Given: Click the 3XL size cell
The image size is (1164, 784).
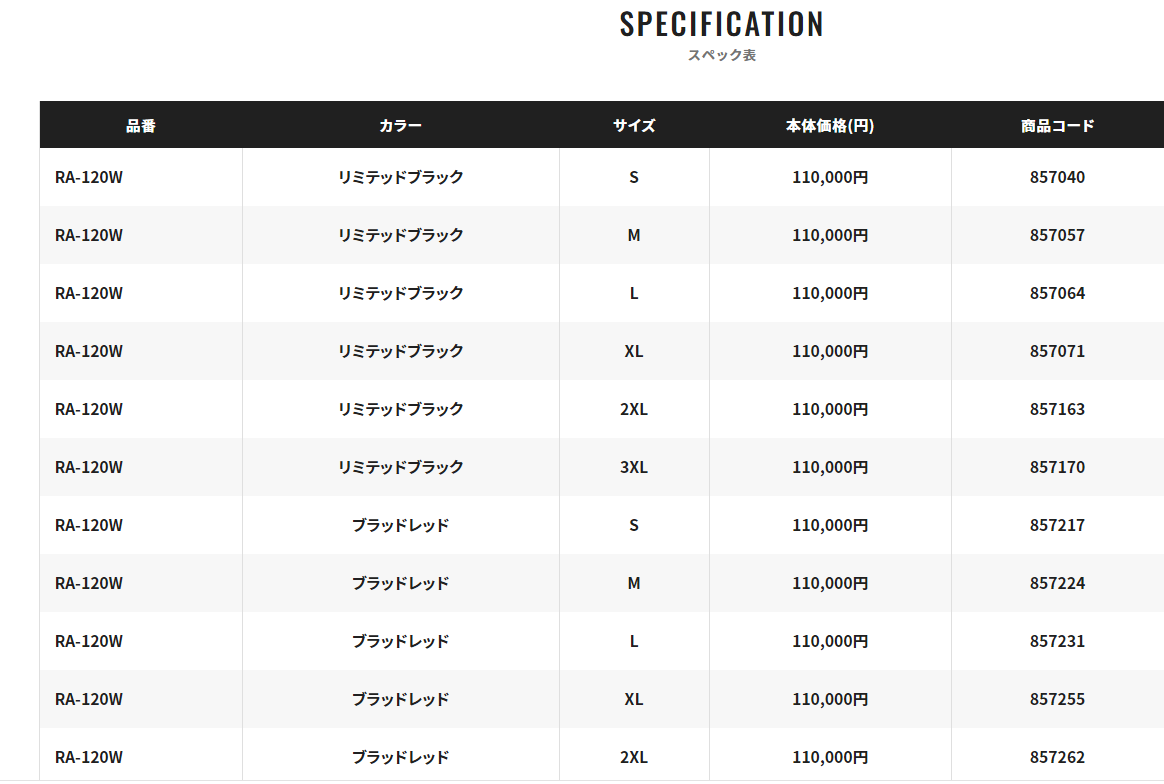Looking at the screenshot, I should click(634, 467).
